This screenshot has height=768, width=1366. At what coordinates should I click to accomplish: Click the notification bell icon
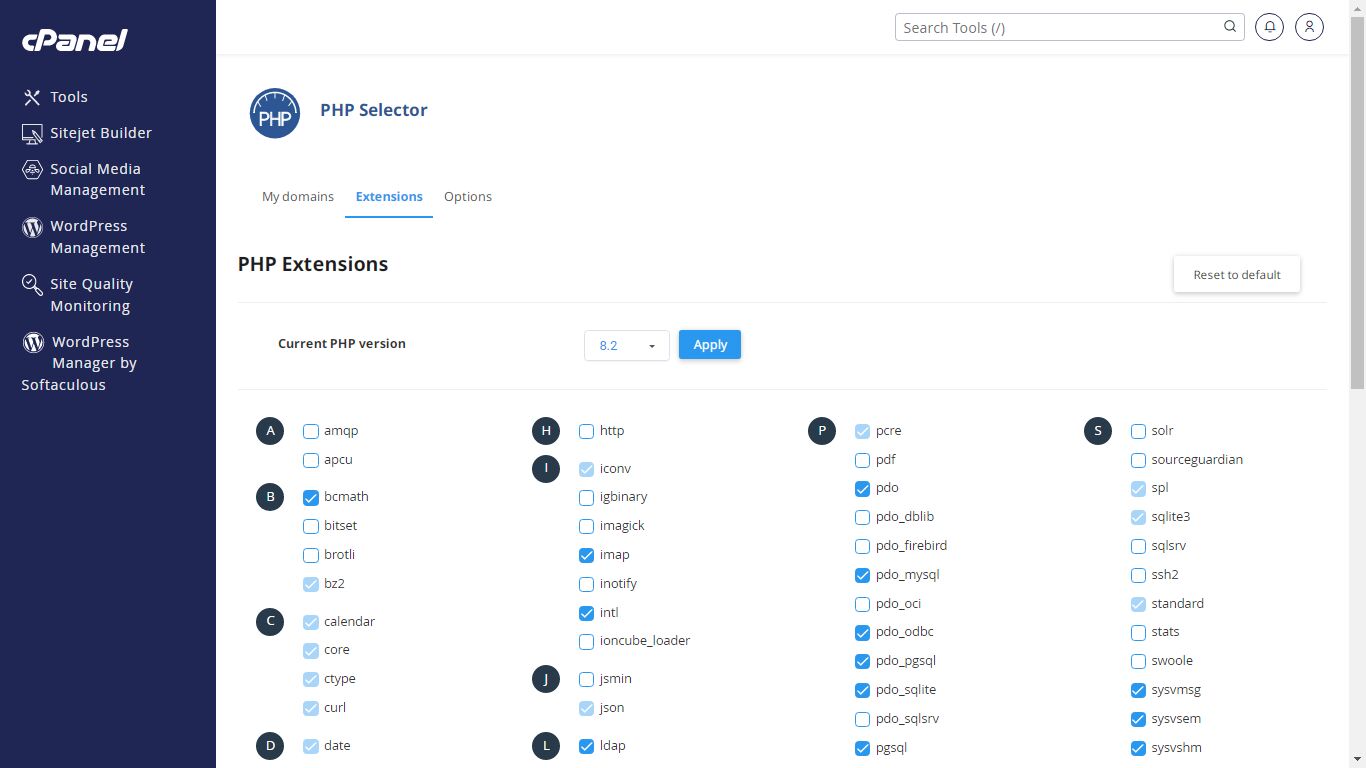[x=1269, y=27]
